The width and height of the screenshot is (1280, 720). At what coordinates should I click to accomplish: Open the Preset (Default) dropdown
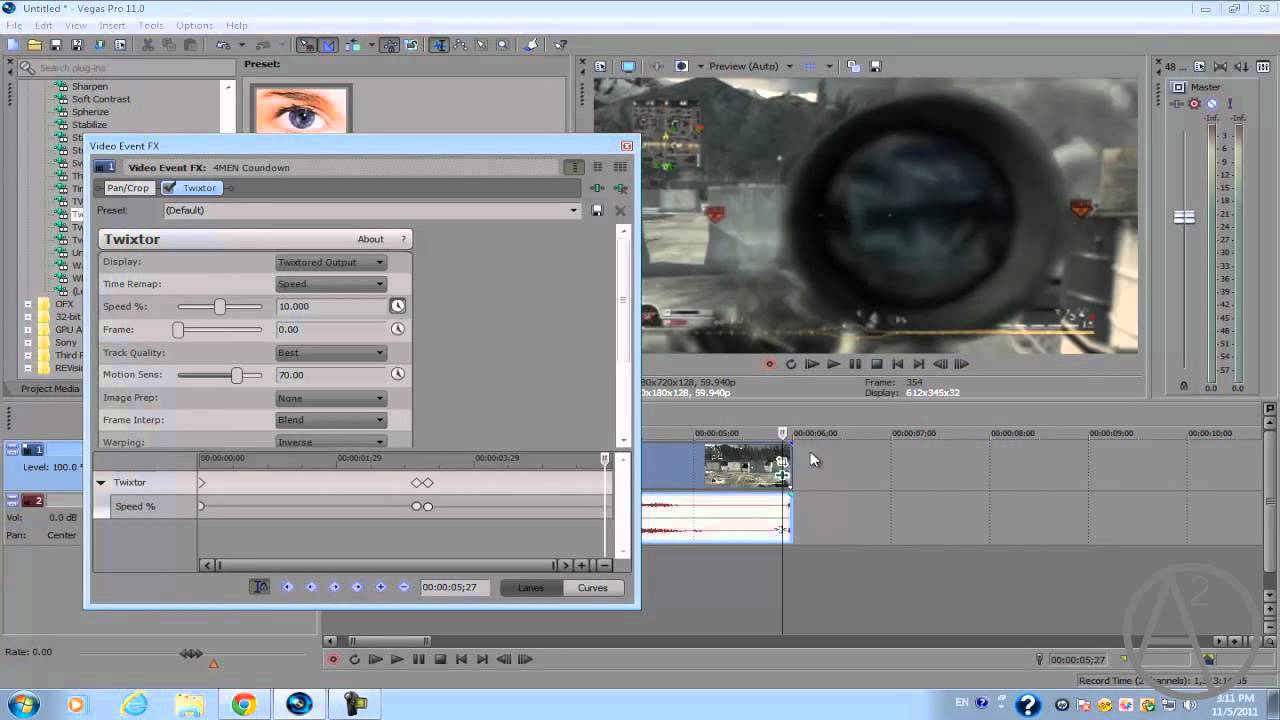[371, 210]
